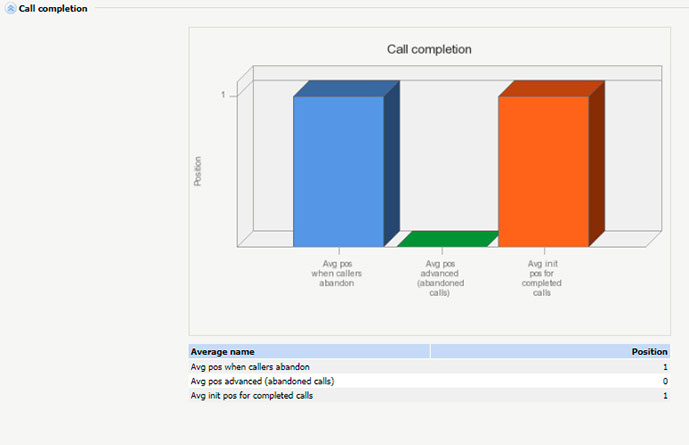Click x-axis label 'Avg init pos for completed calls'

click(543, 274)
